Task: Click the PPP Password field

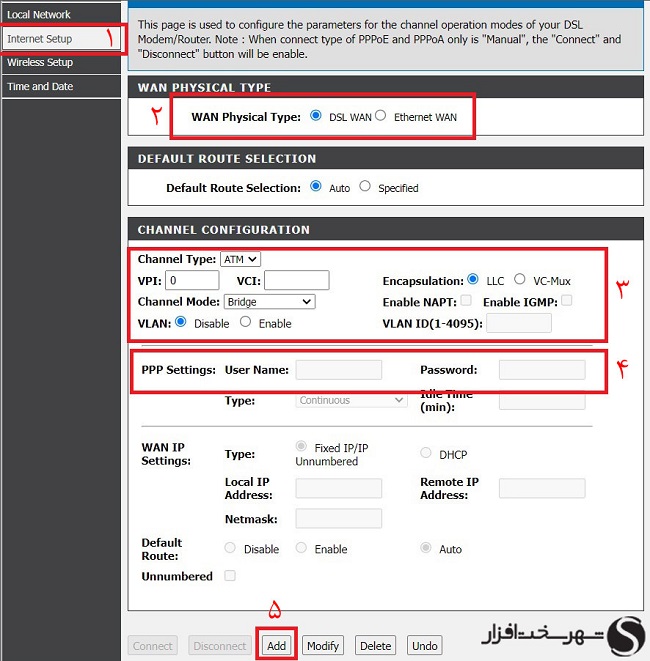Action: (x=541, y=370)
